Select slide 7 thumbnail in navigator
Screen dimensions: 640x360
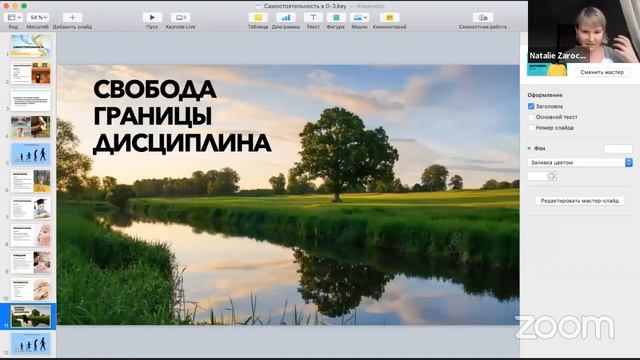(31, 208)
